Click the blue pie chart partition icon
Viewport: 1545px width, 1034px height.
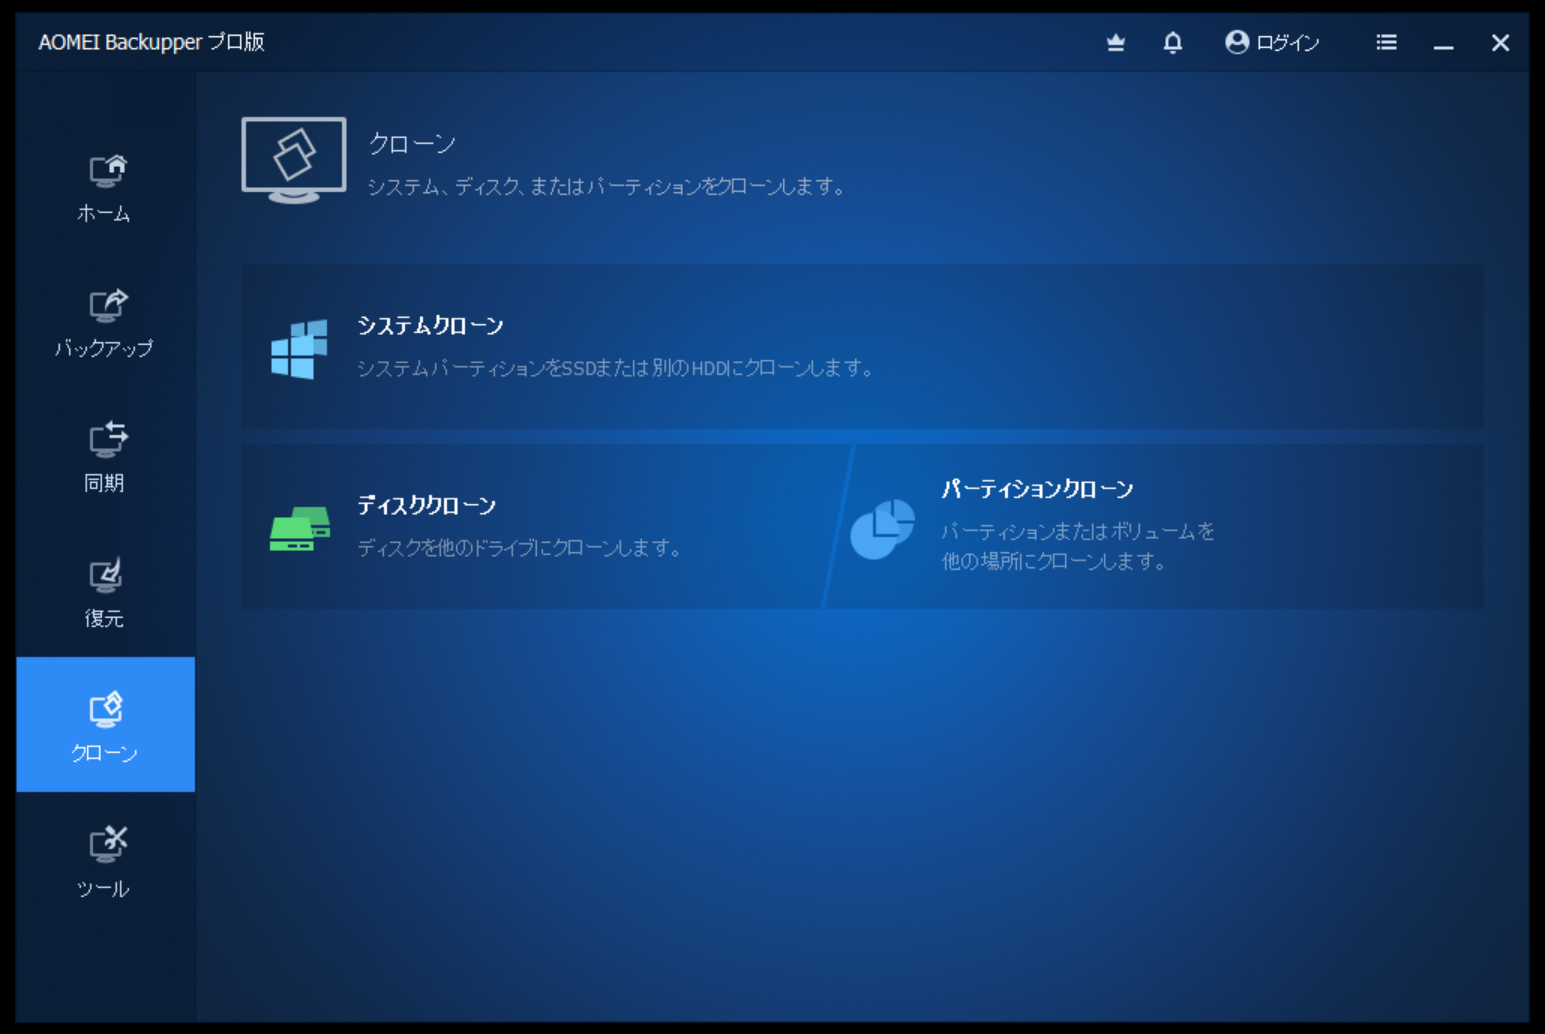882,528
